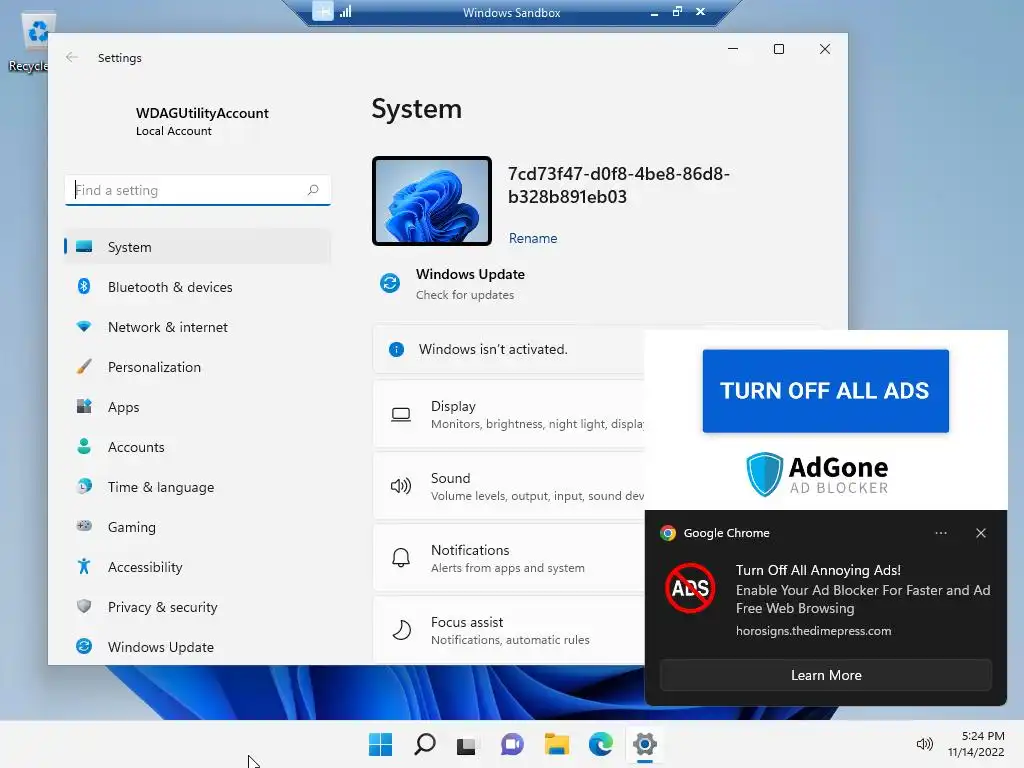Open taskbar Search
The width and height of the screenshot is (1024, 768).
click(x=424, y=744)
